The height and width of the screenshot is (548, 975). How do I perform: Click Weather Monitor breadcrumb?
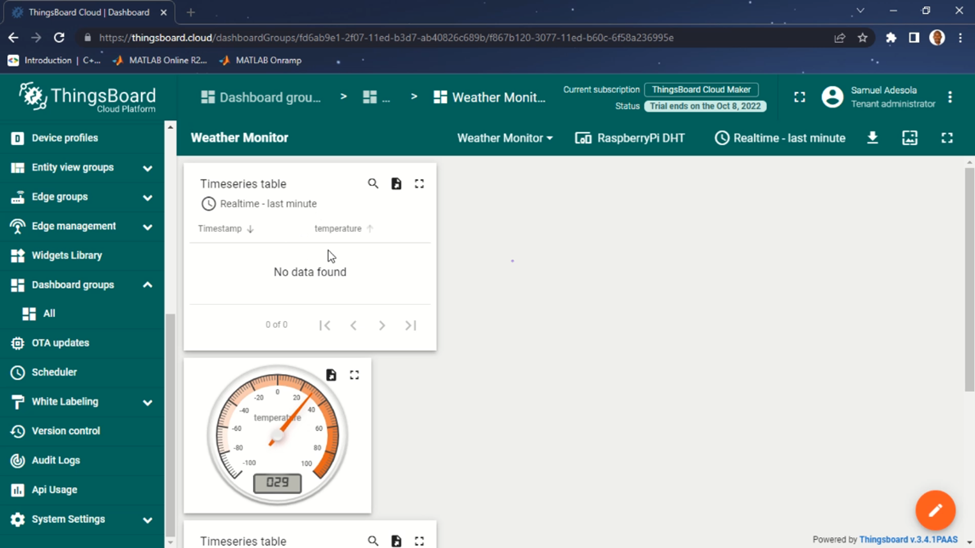click(489, 98)
